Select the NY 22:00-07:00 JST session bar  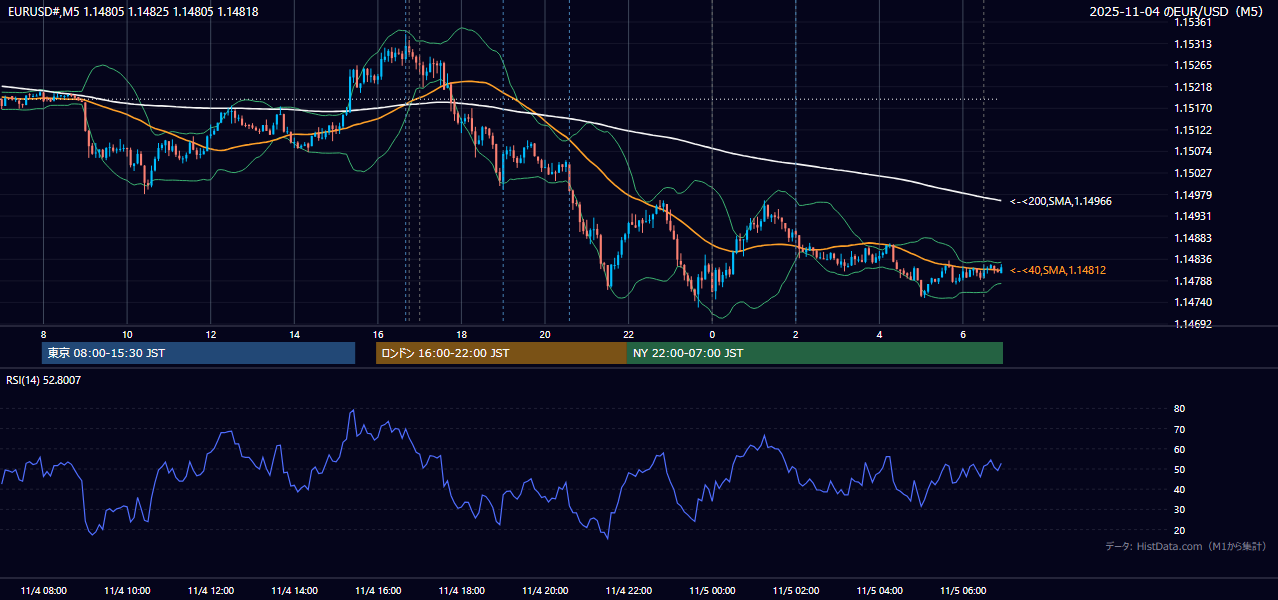tap(815, 353)
